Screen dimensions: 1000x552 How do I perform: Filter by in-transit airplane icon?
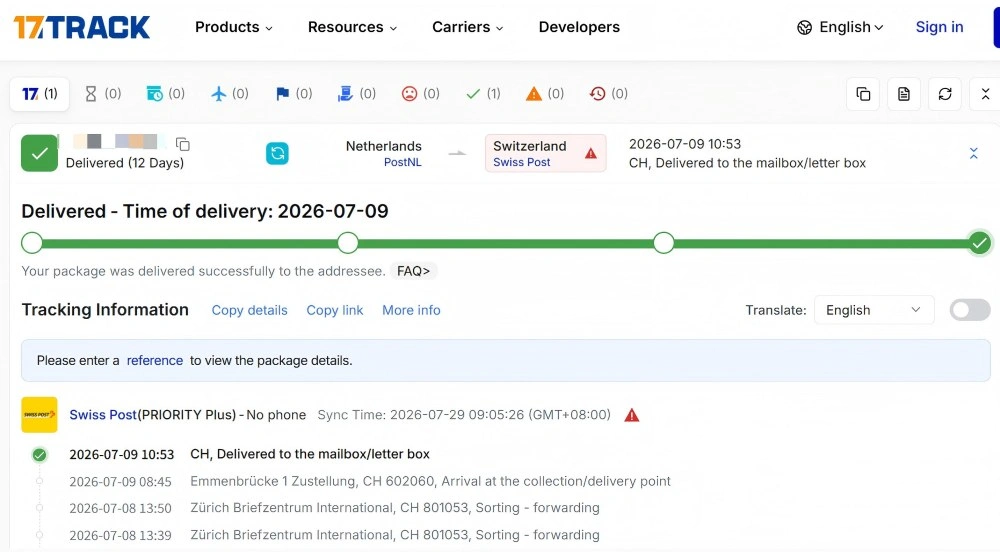point(229,94)
